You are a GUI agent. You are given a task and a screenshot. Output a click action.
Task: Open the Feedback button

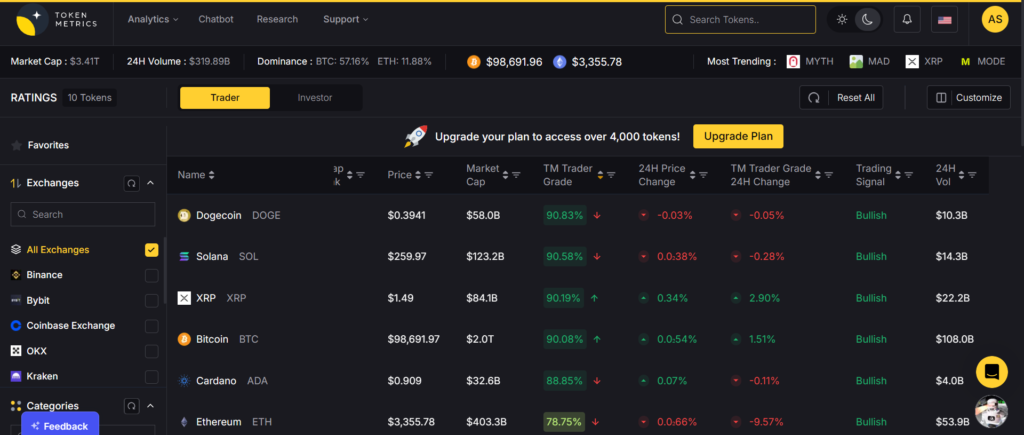pyautogui.click(x=59, y=424)
